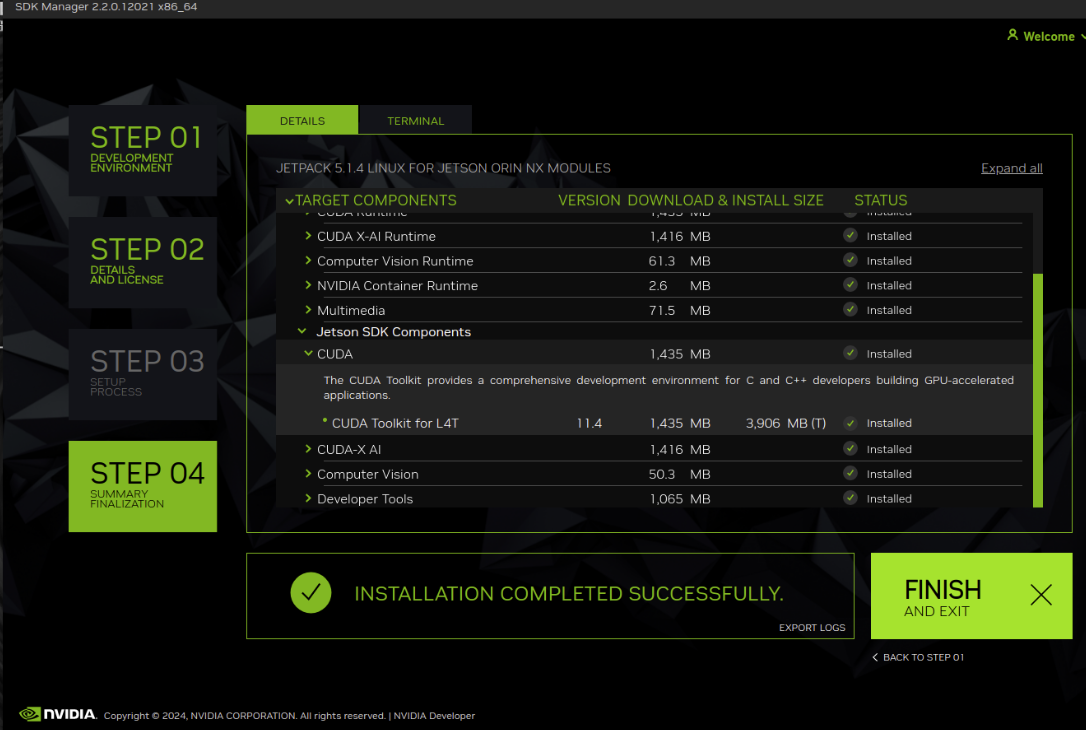Collapse the expanded CUDA row

point(308,353)
